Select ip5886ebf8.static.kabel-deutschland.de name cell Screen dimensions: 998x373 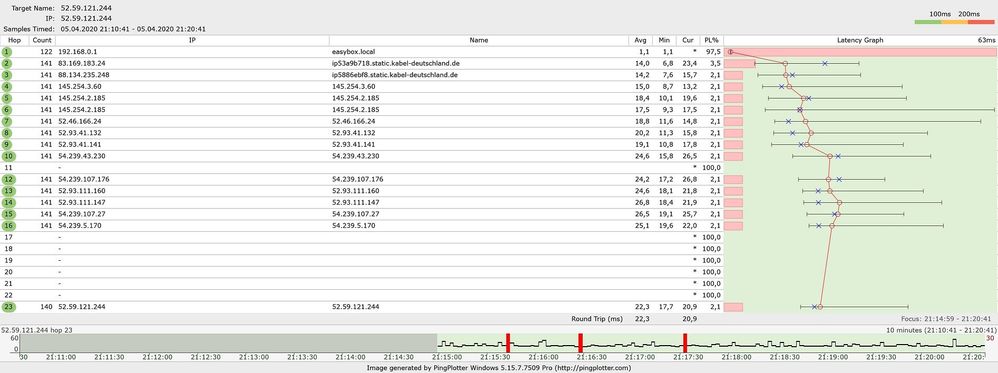pyautogui.click(x=396, y=75)
